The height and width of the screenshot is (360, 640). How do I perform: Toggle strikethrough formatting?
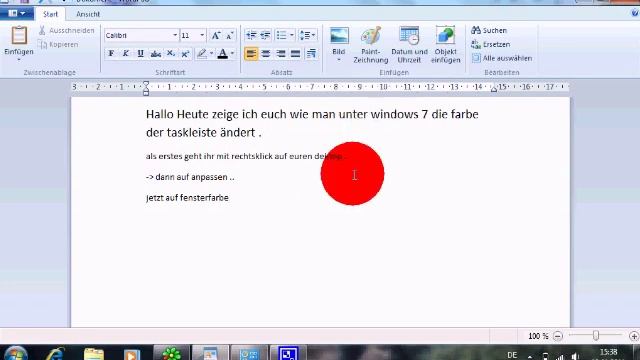click(156, 53)
